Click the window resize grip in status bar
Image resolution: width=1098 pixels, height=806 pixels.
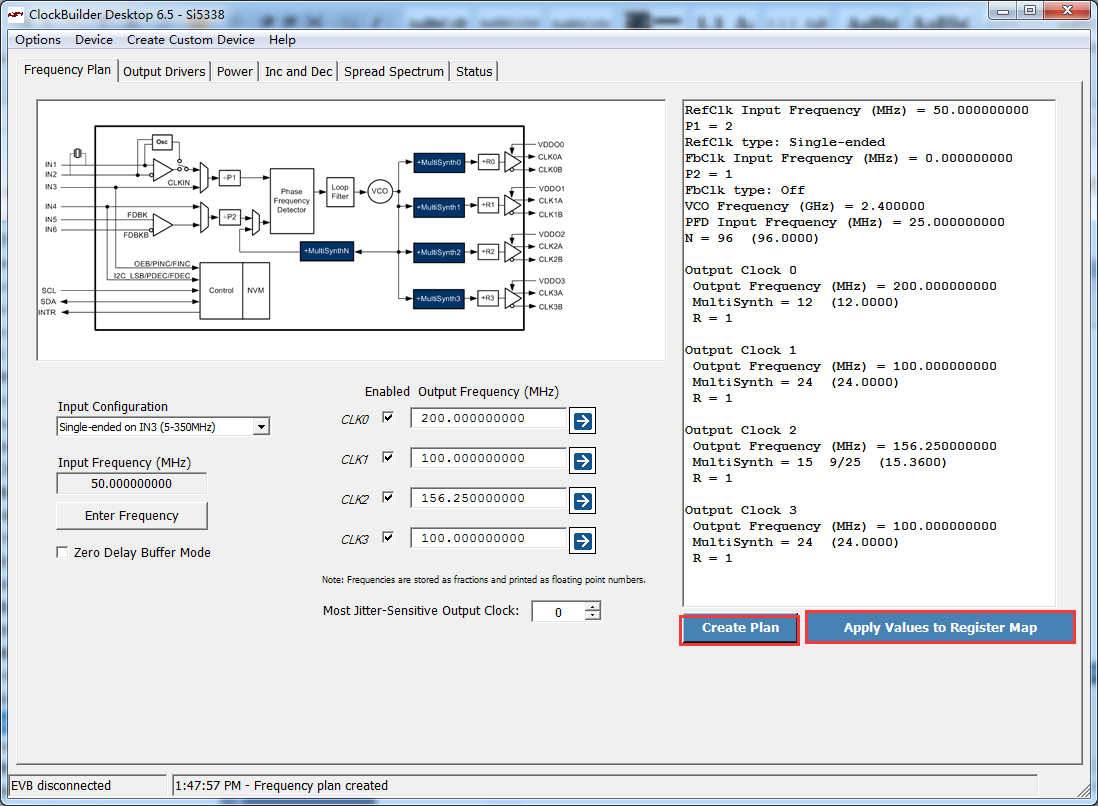[1083, 791]
